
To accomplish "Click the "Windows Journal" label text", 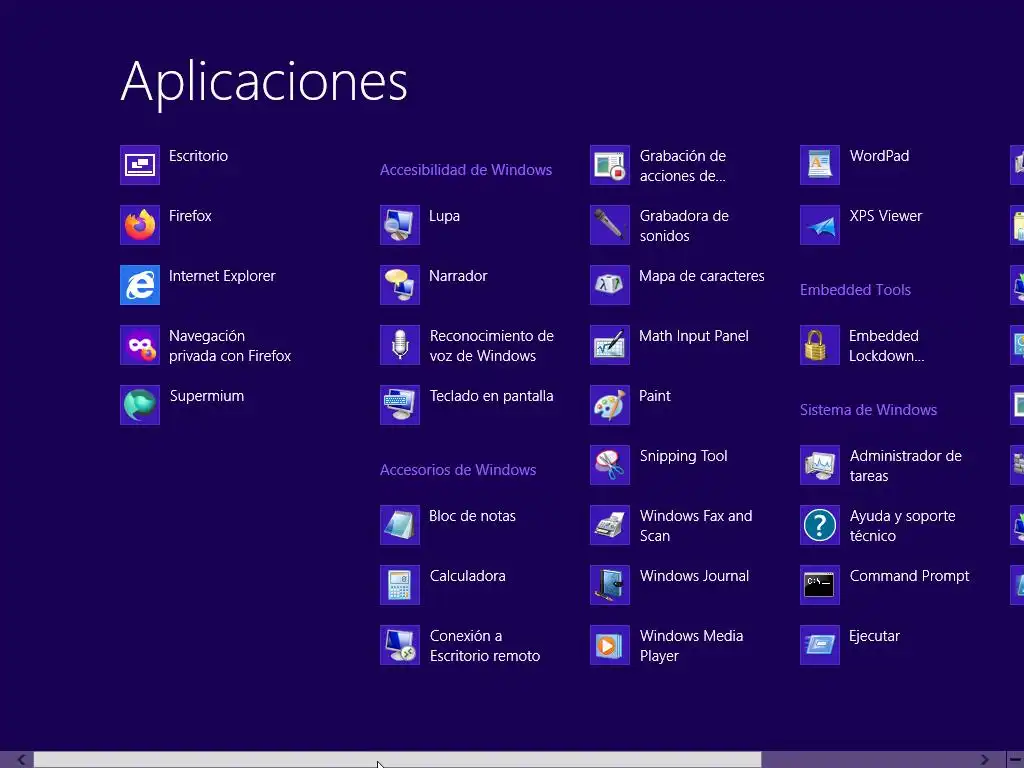I will [x=694, y=576].
